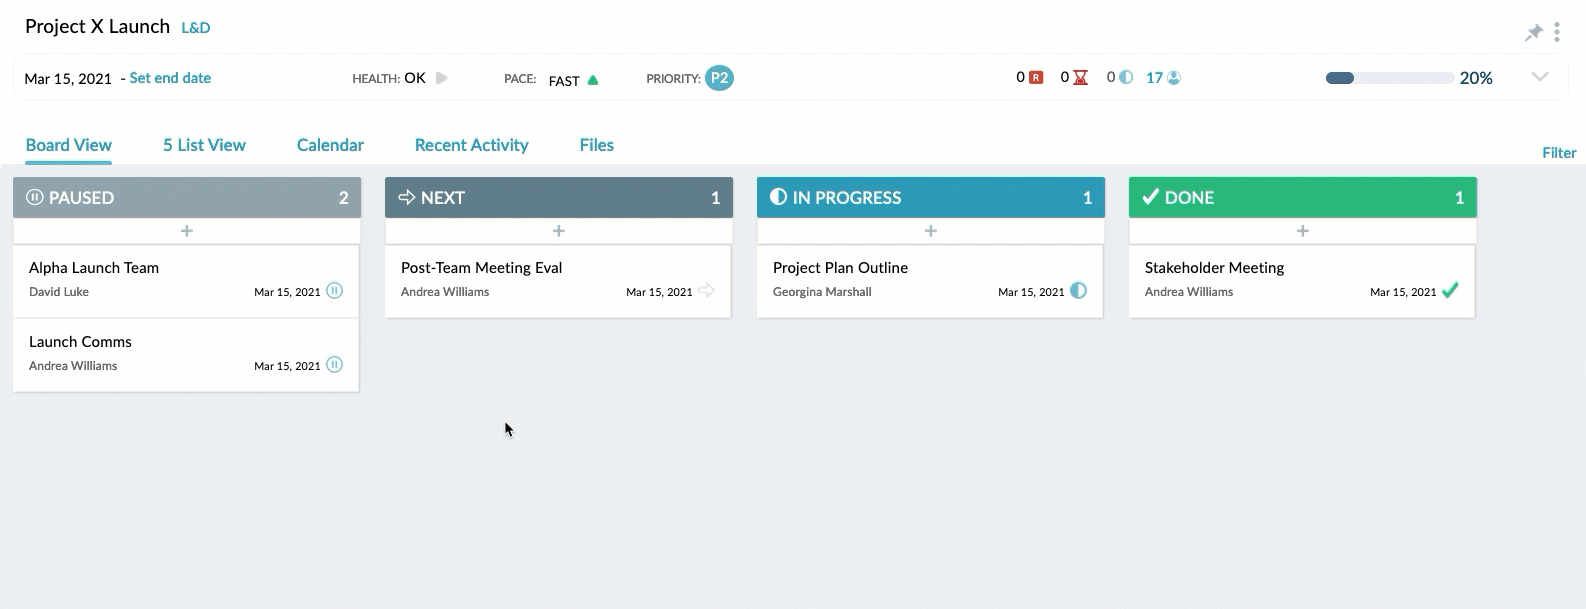Switch to Board View tab
This screenshot has width=1586, height=609.
click(x=69, y=145)
